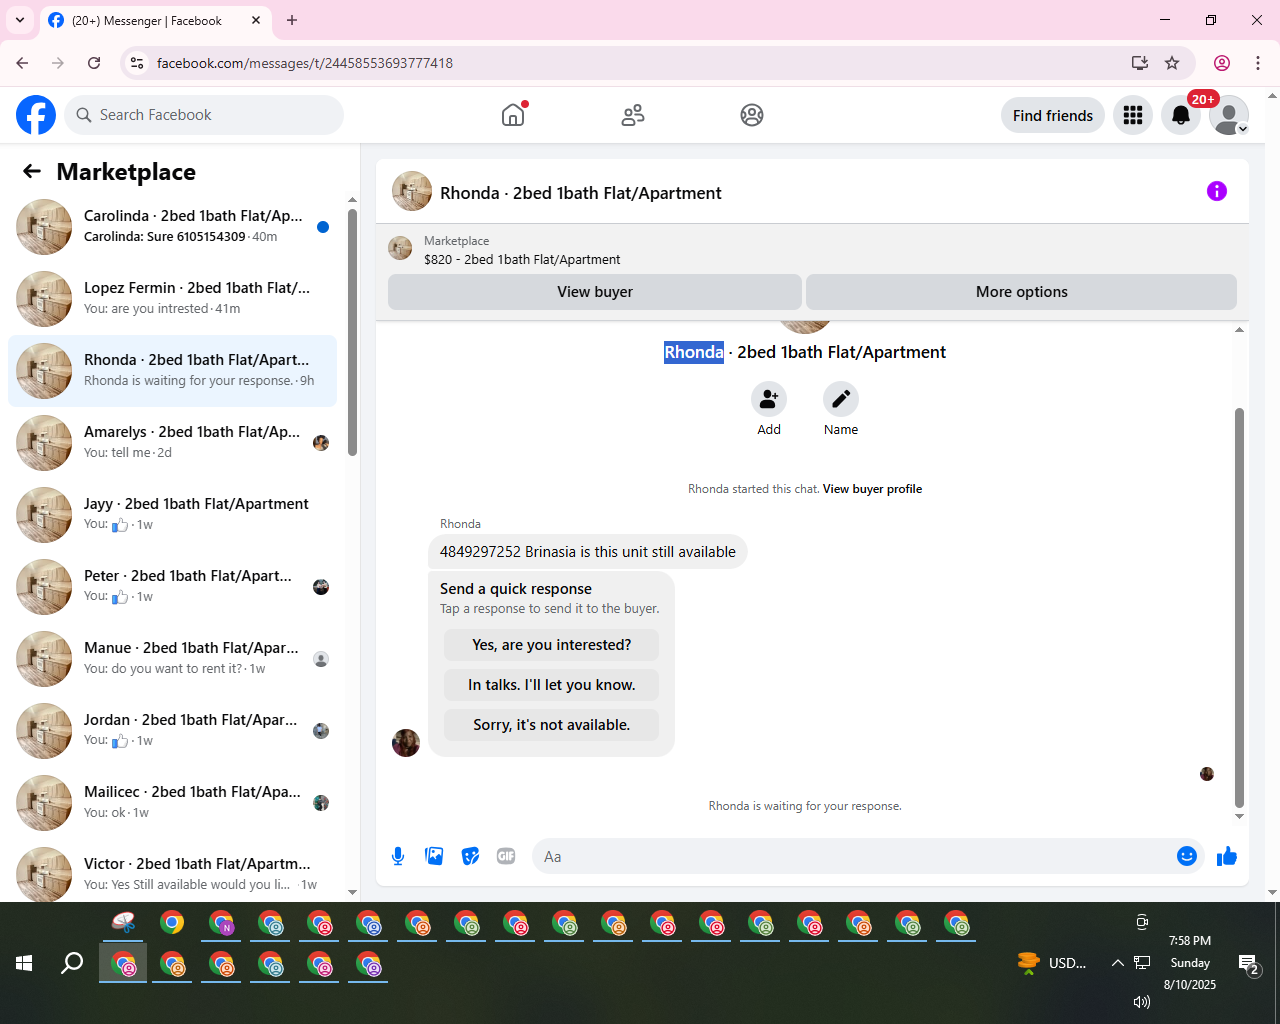1280x1024 pixels.
Task: Click the Name edit pencil icon
Action: [841, 399]
